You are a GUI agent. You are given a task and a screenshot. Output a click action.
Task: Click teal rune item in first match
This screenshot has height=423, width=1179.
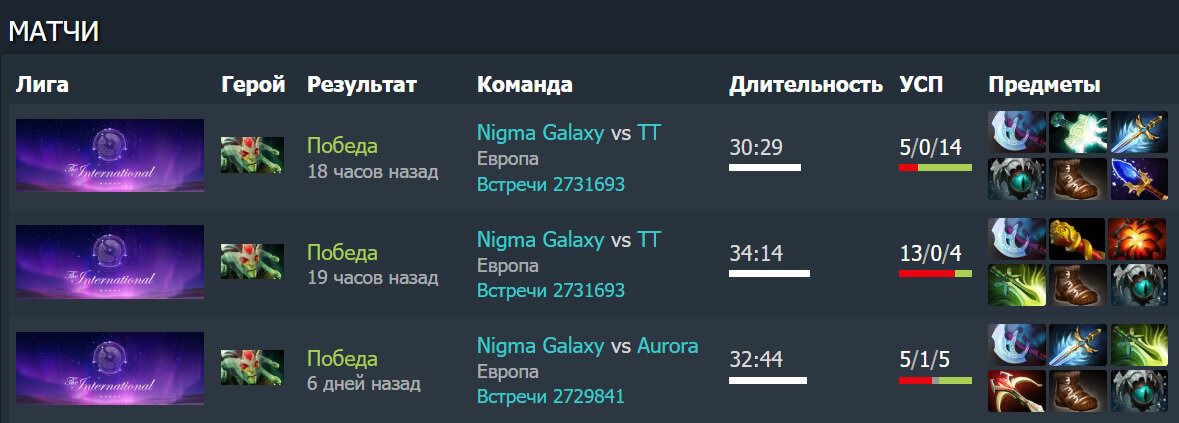coord(1077,132)
